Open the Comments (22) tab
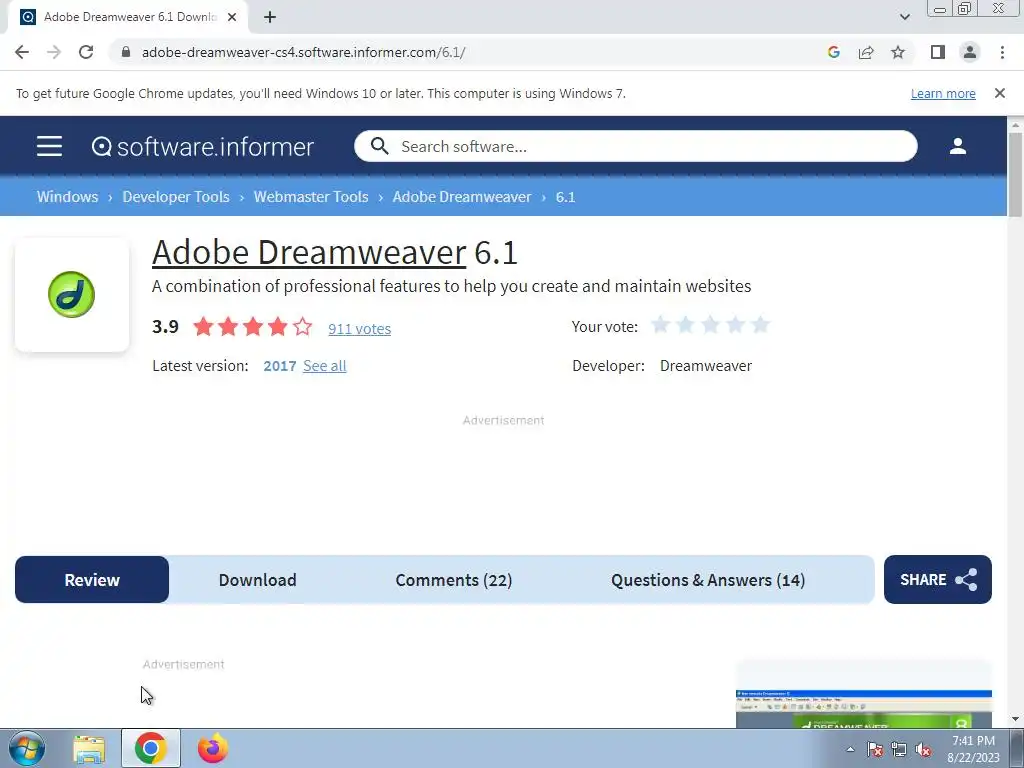The image size is (1024, 768). [x=453, y=579]
